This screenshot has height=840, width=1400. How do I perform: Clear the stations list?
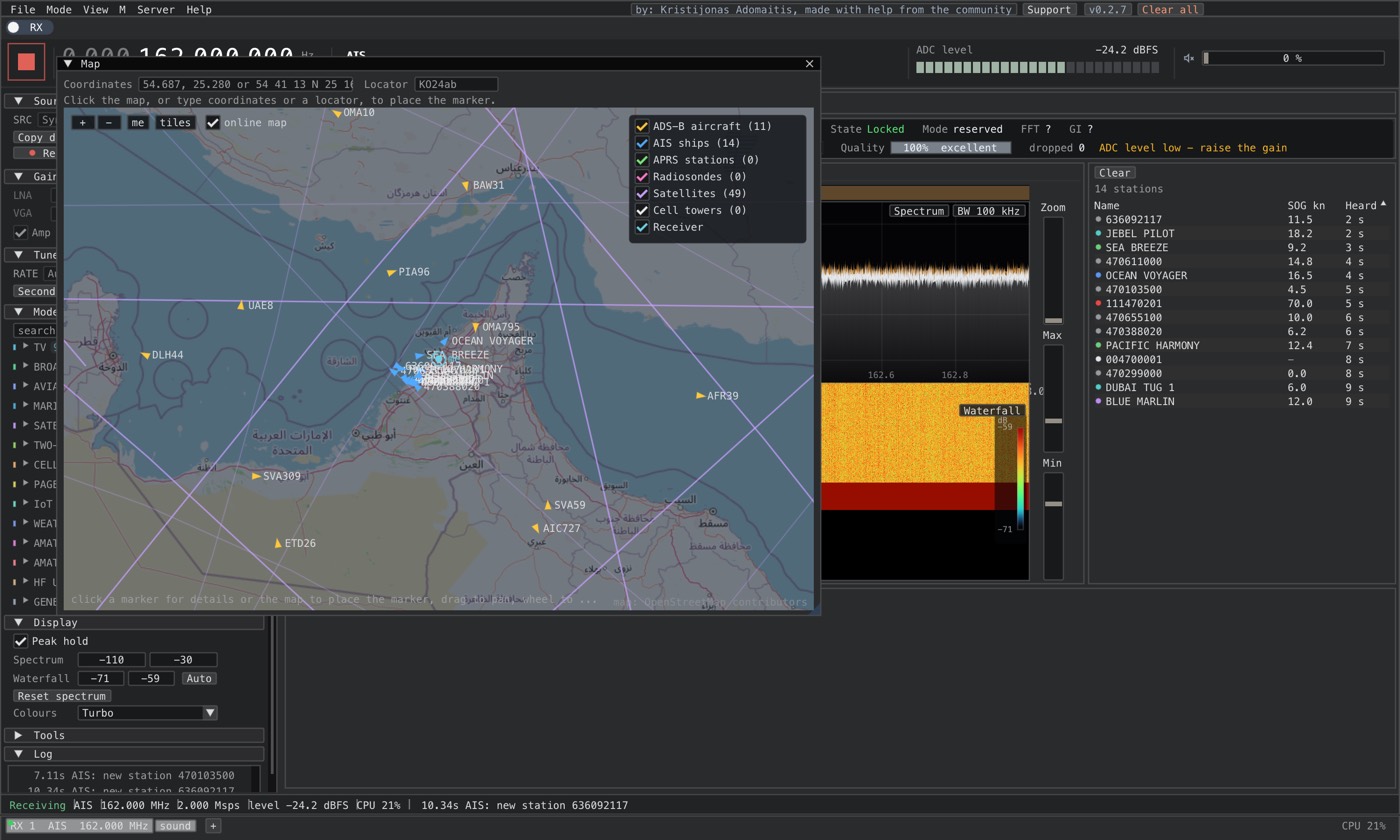1114,173
